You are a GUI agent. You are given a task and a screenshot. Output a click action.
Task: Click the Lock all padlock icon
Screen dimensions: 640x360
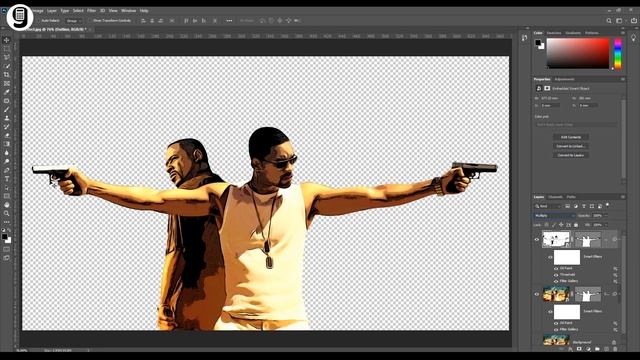[x=576, y=225]
